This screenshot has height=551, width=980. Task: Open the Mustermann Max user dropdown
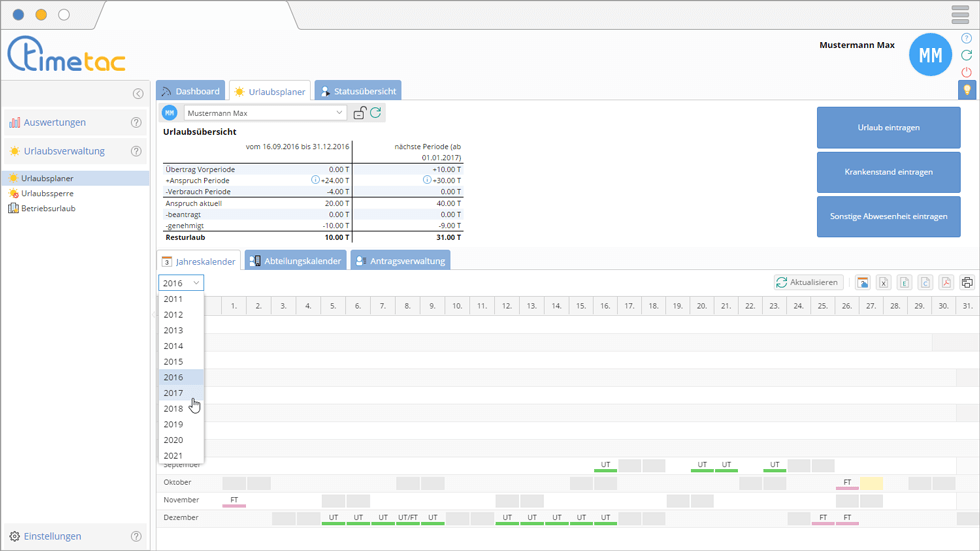click(x=264, y=113)
